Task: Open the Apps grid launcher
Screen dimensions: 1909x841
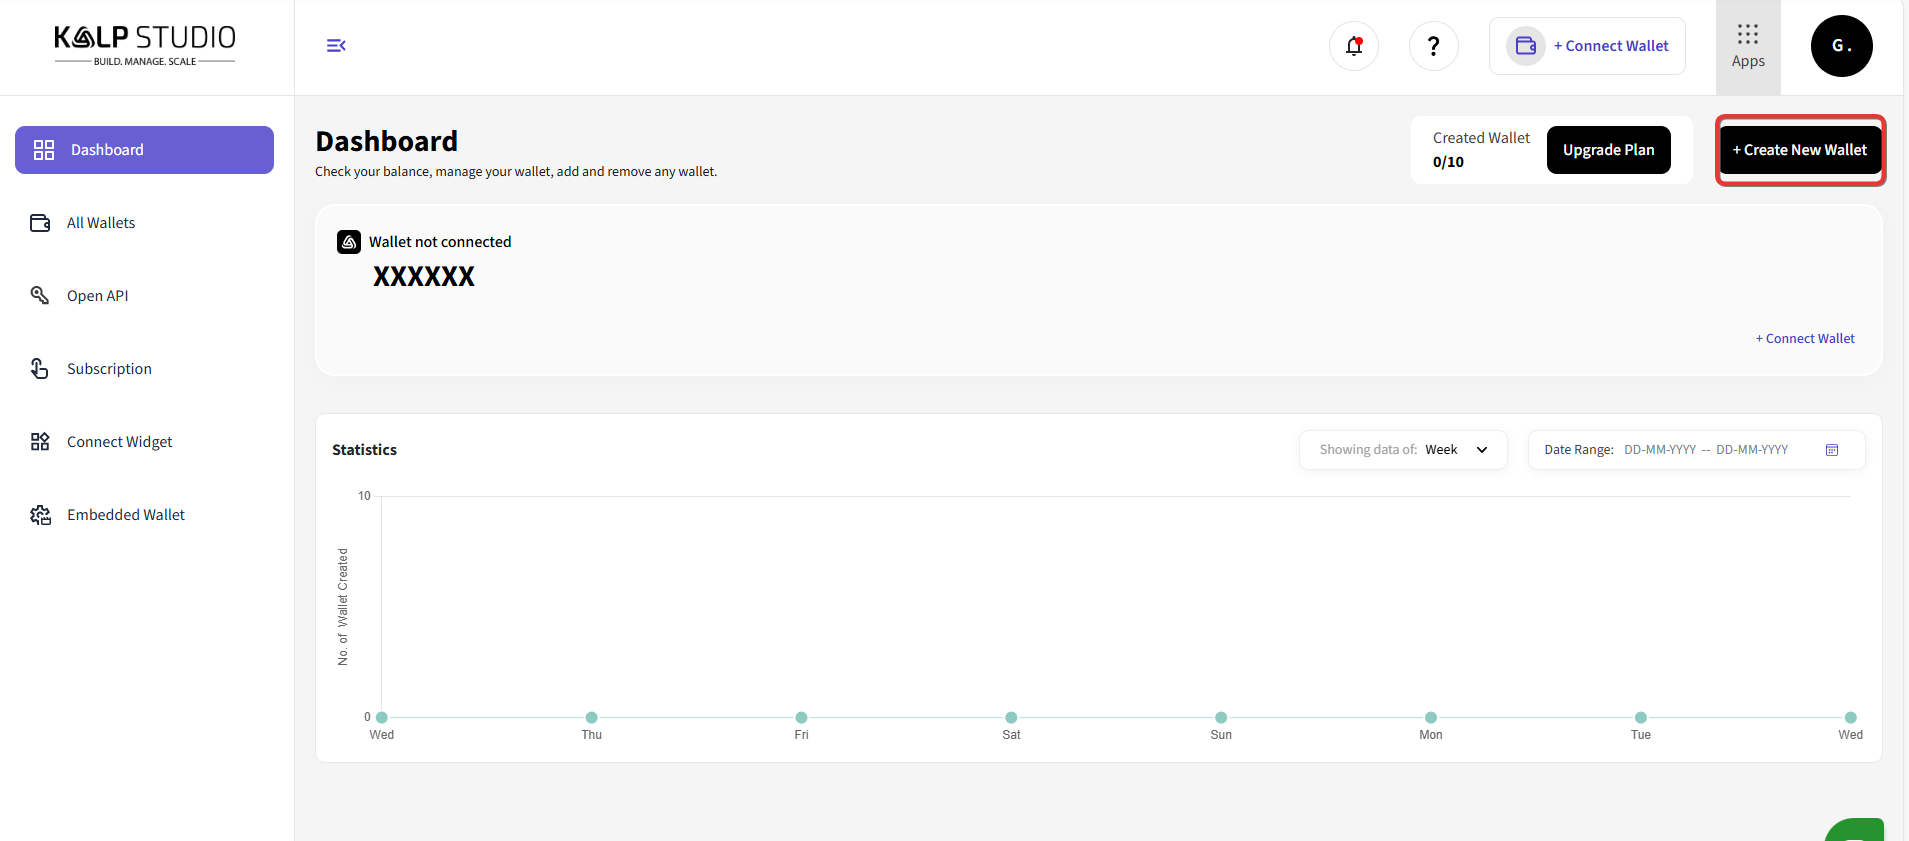Action: [1747, 46]
